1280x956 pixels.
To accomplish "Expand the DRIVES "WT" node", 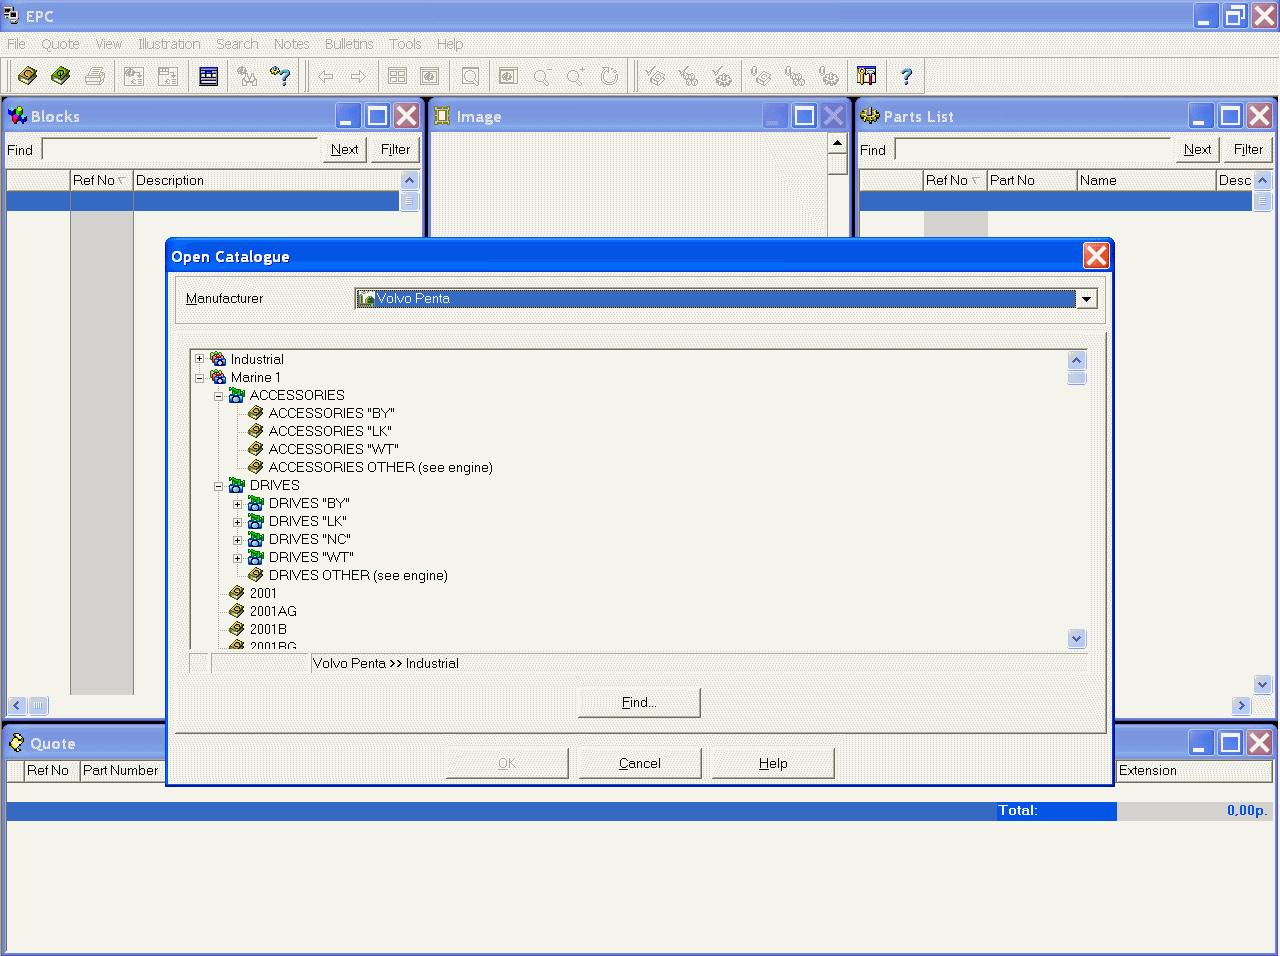I will [x=237, y=557].
